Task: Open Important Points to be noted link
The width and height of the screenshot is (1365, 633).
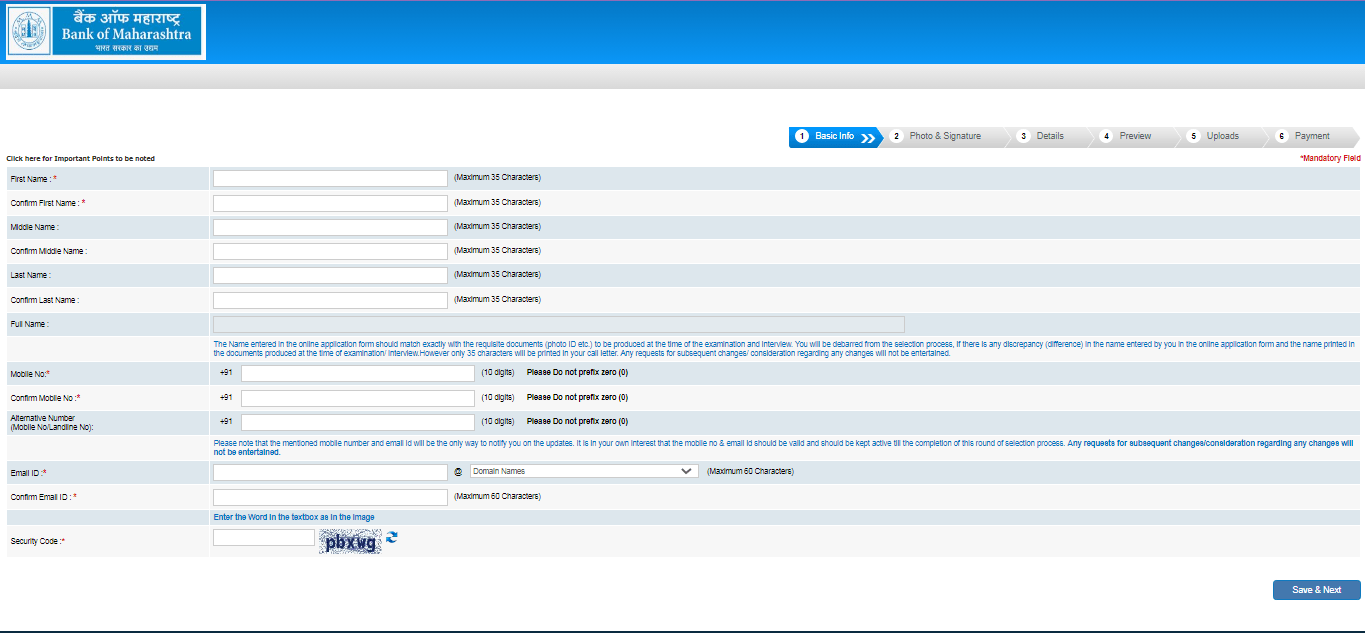Action: point(81,159)
